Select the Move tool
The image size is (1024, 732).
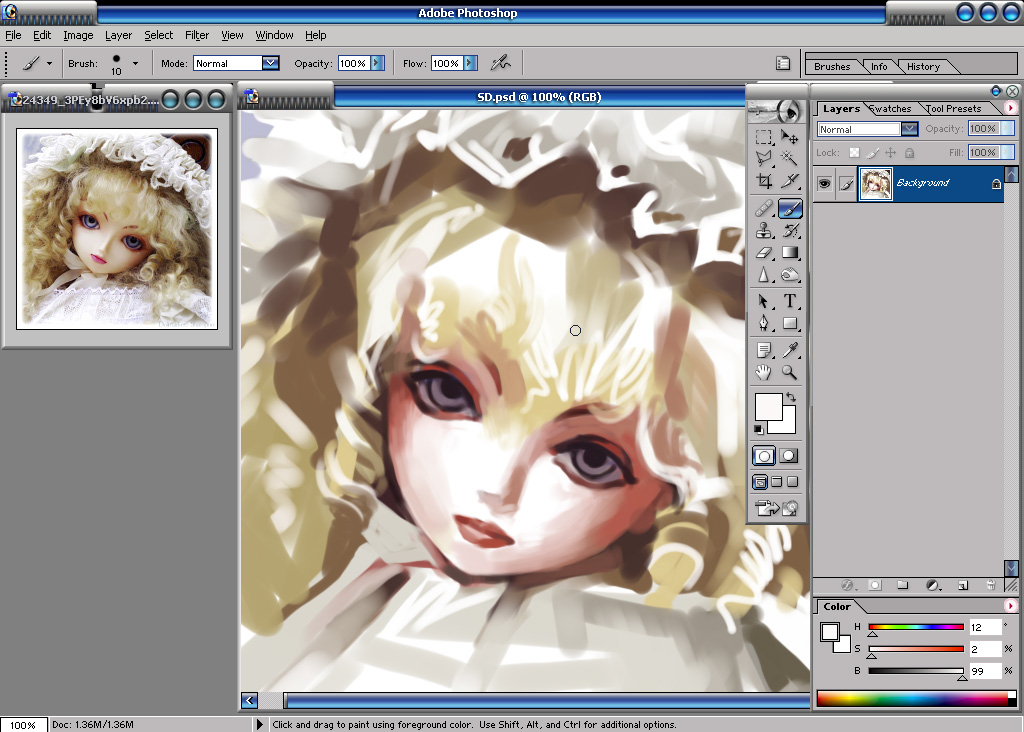[790, 136]
